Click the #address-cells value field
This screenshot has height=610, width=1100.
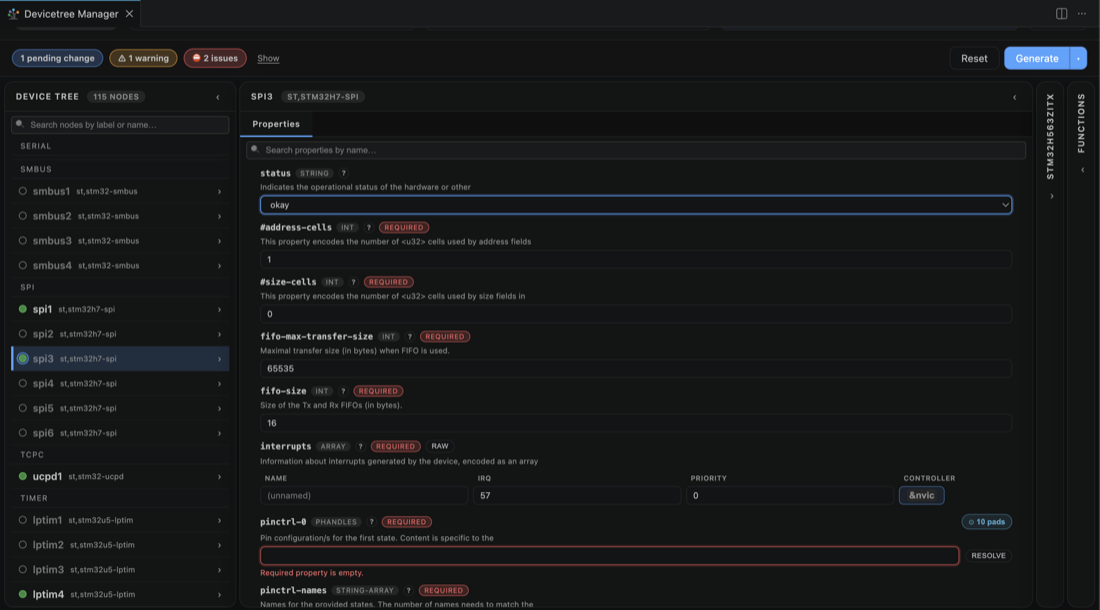point(636,259)
